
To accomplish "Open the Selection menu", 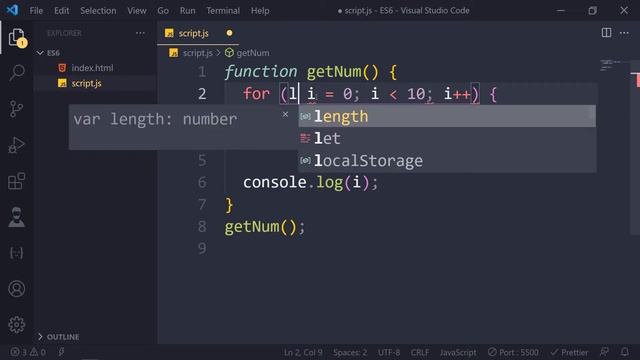I will pos(98,11).
